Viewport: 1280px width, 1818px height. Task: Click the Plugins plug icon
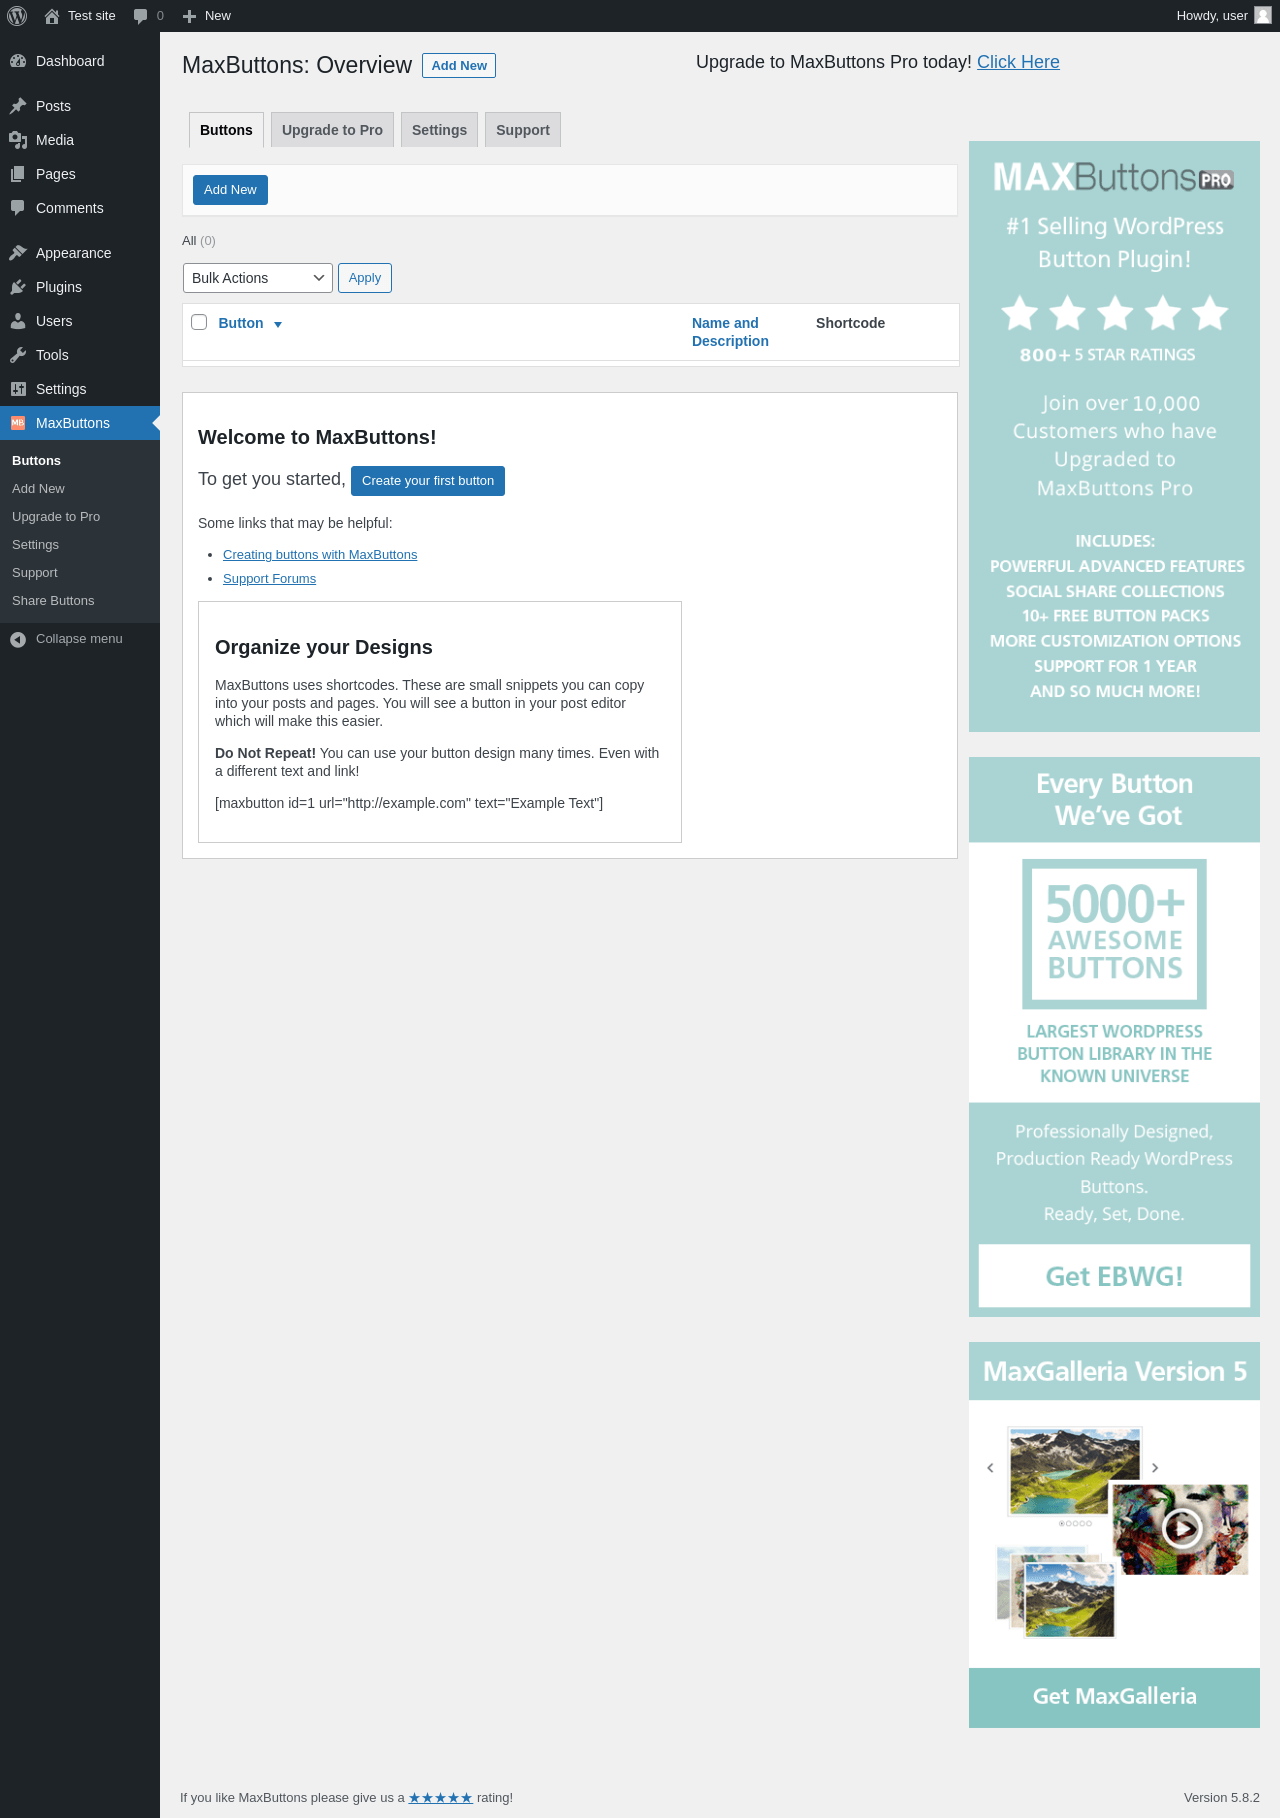tap(18, 287)
